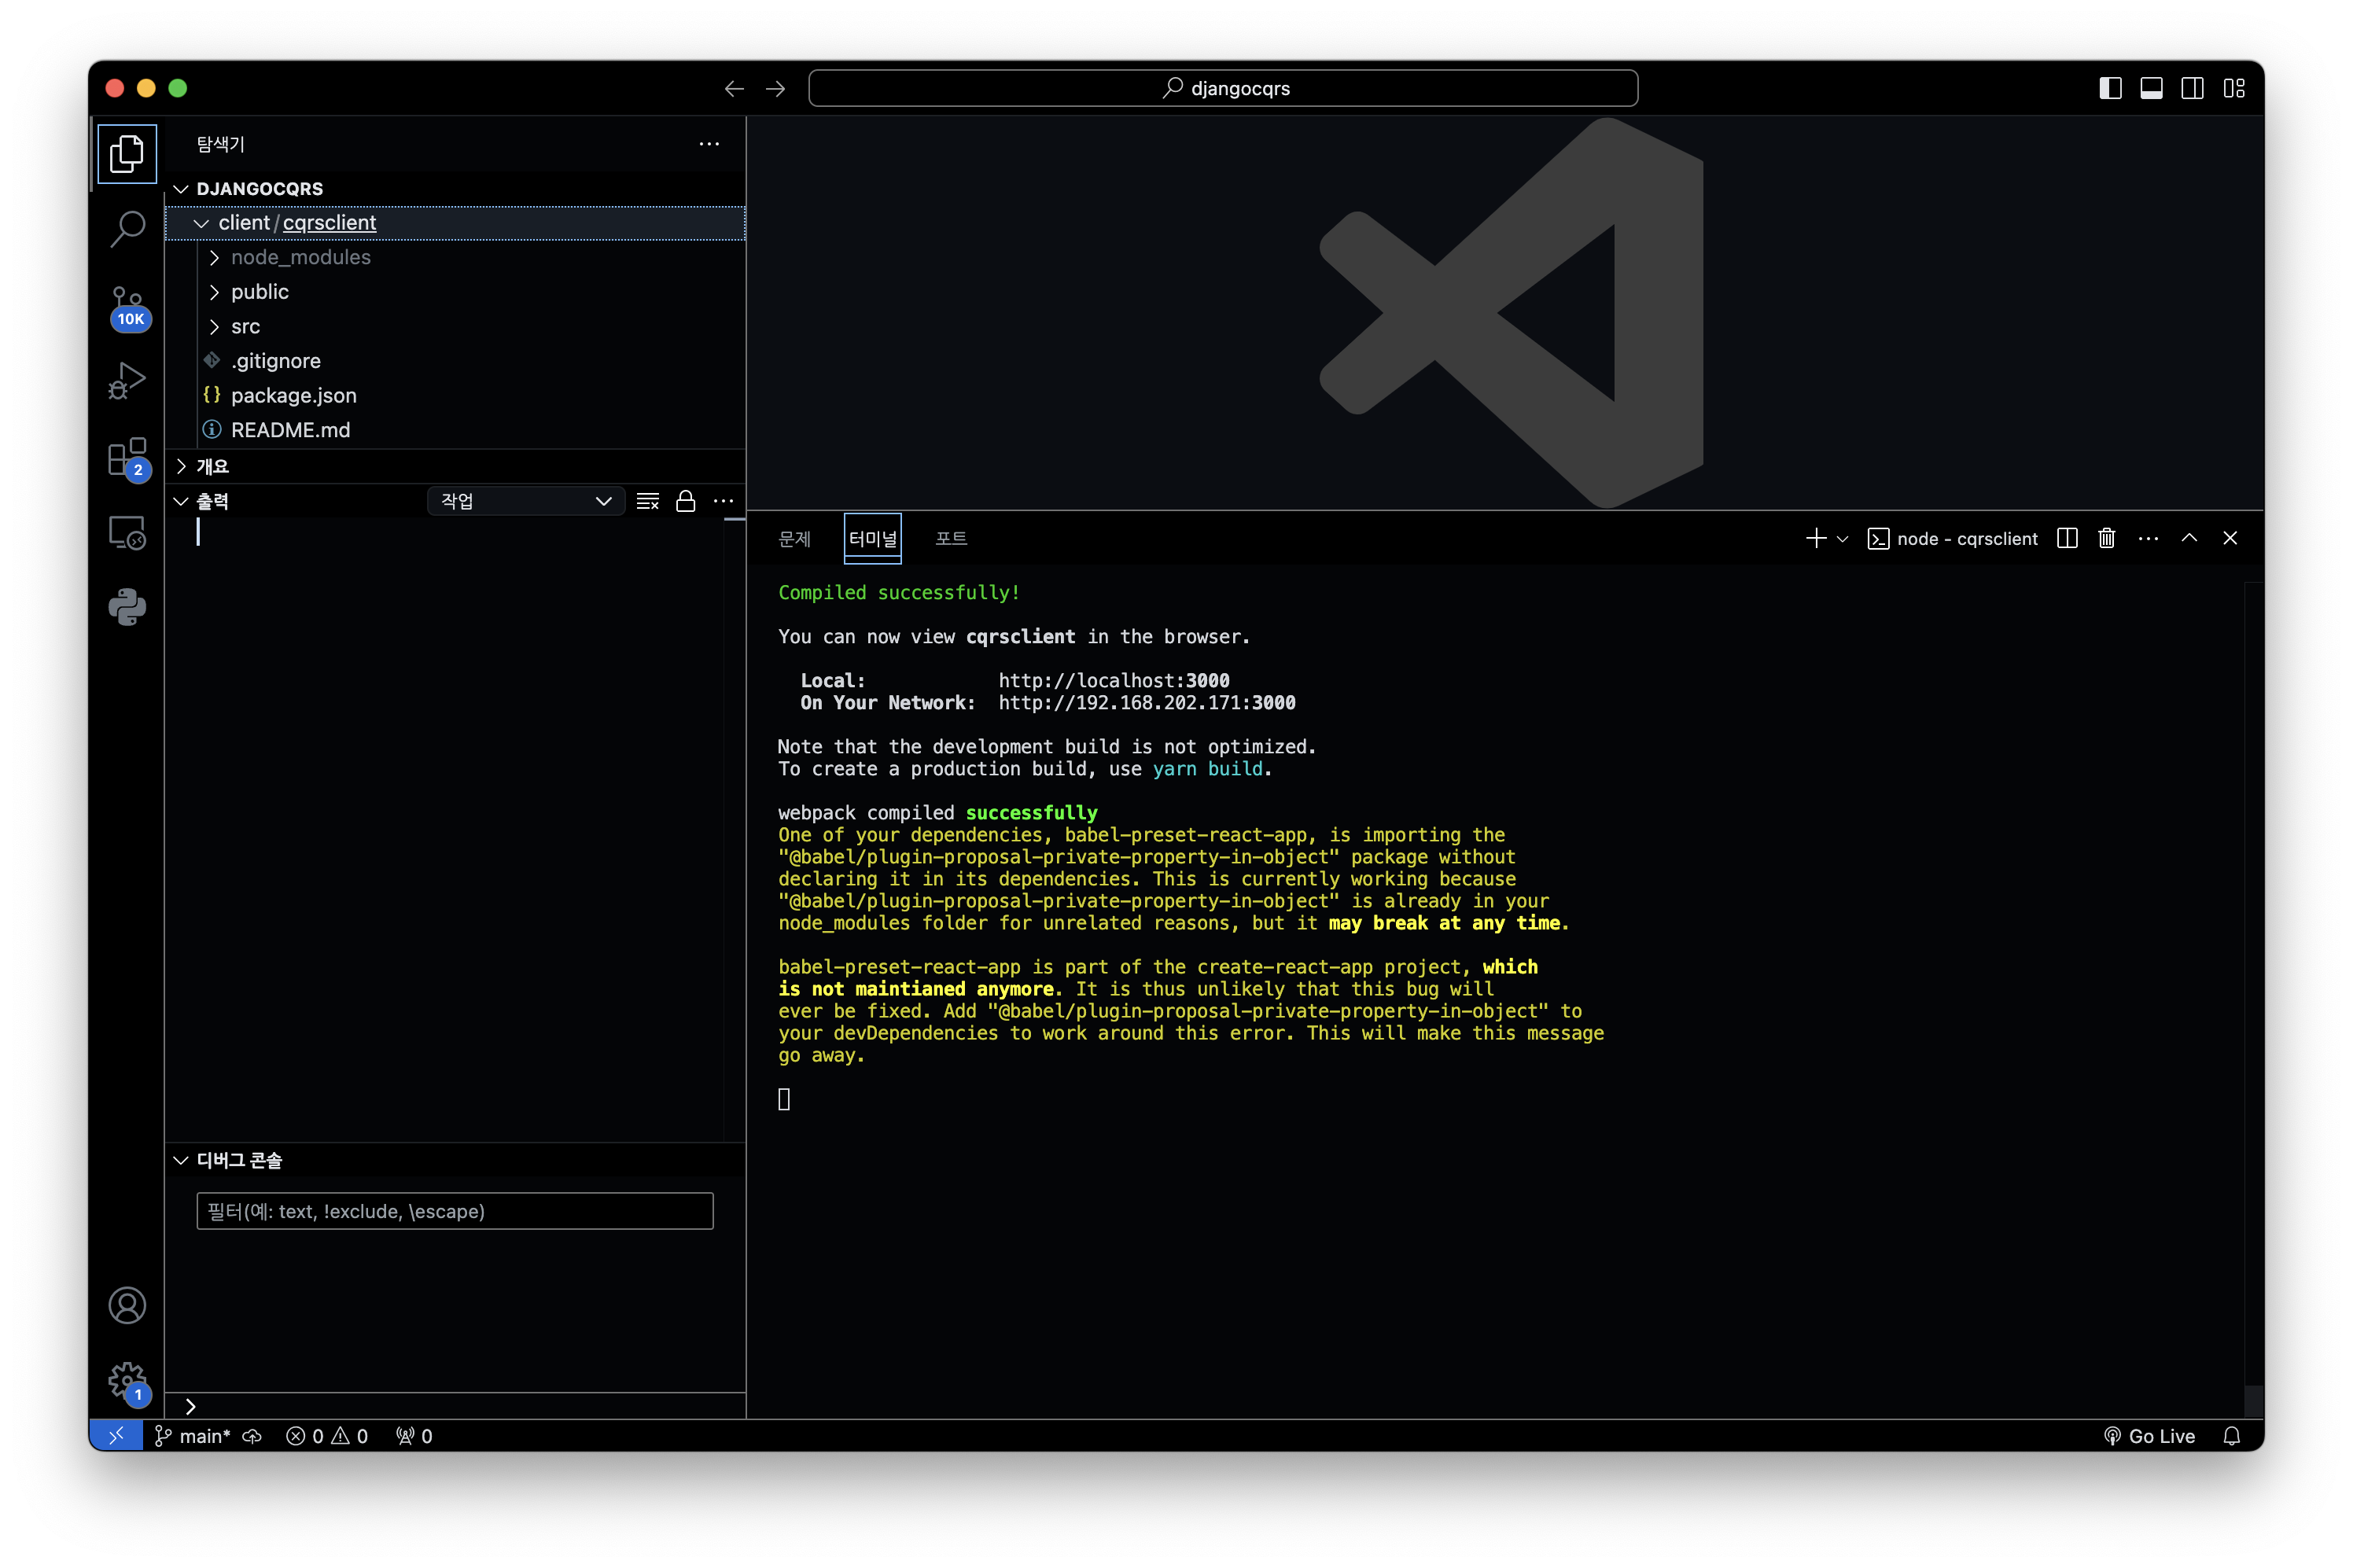This screenshot has width=2353, height=1568.
Task: Open Run and Debug view
Action: tap(127, 381)
